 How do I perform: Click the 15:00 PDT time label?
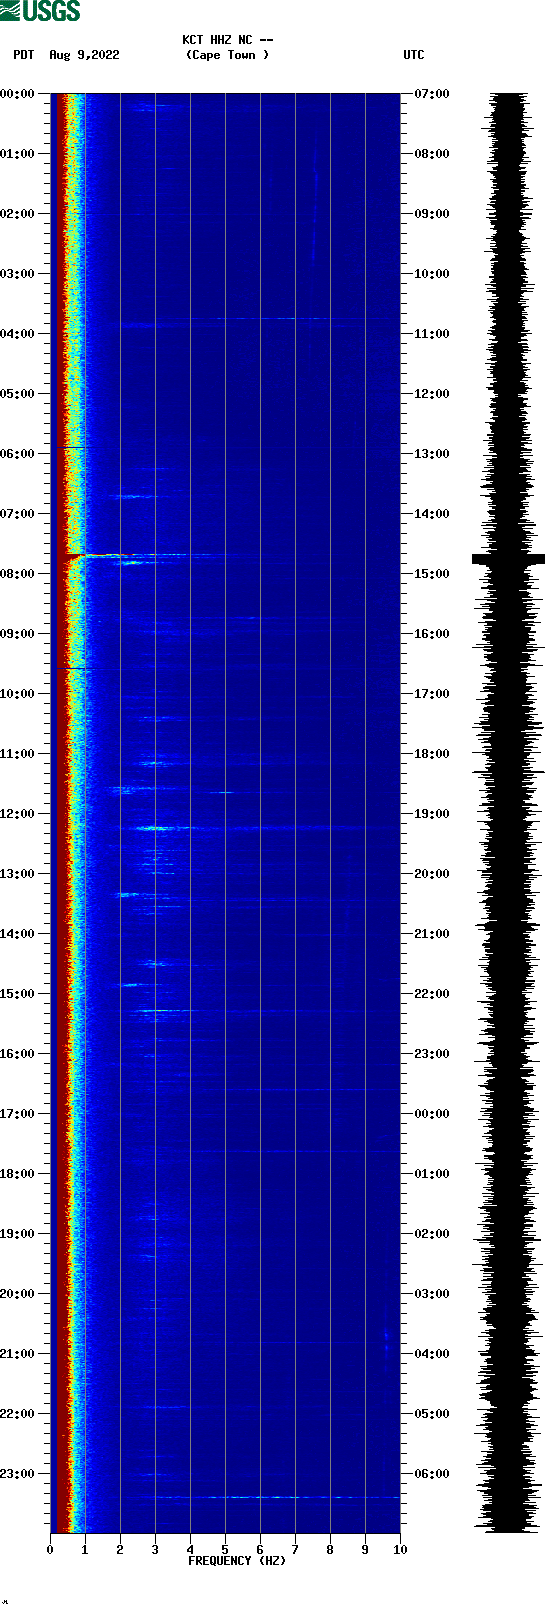[18, 994]
